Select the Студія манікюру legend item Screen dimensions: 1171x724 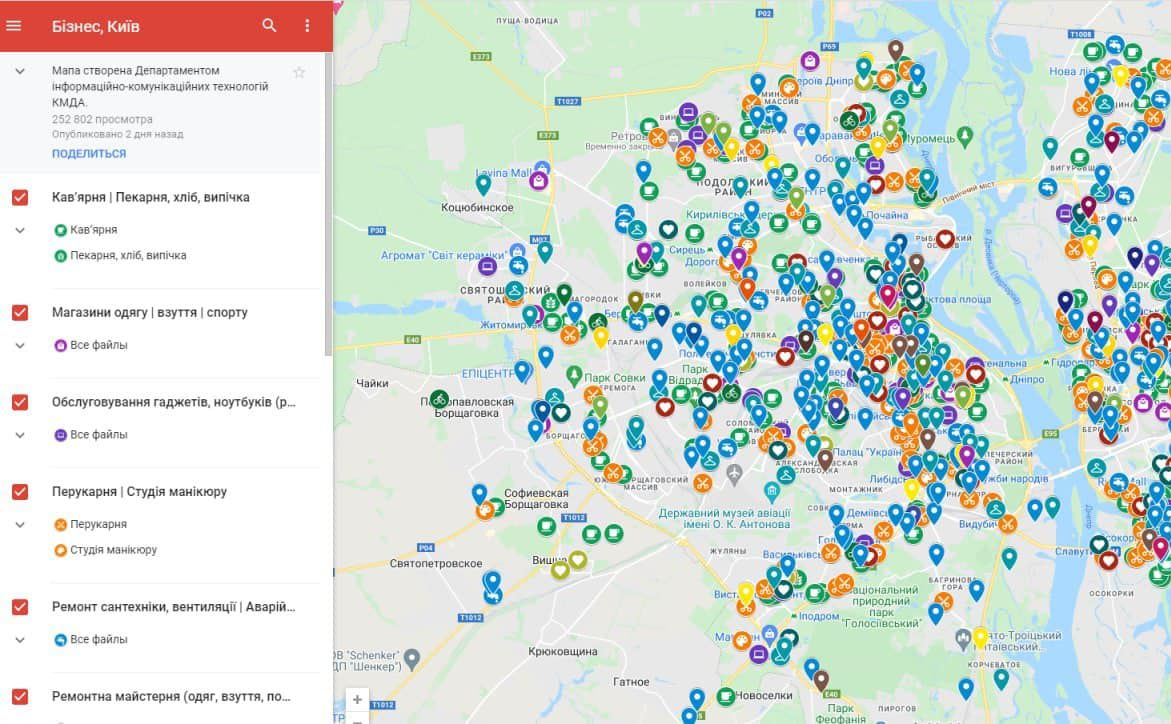[113, 550]
